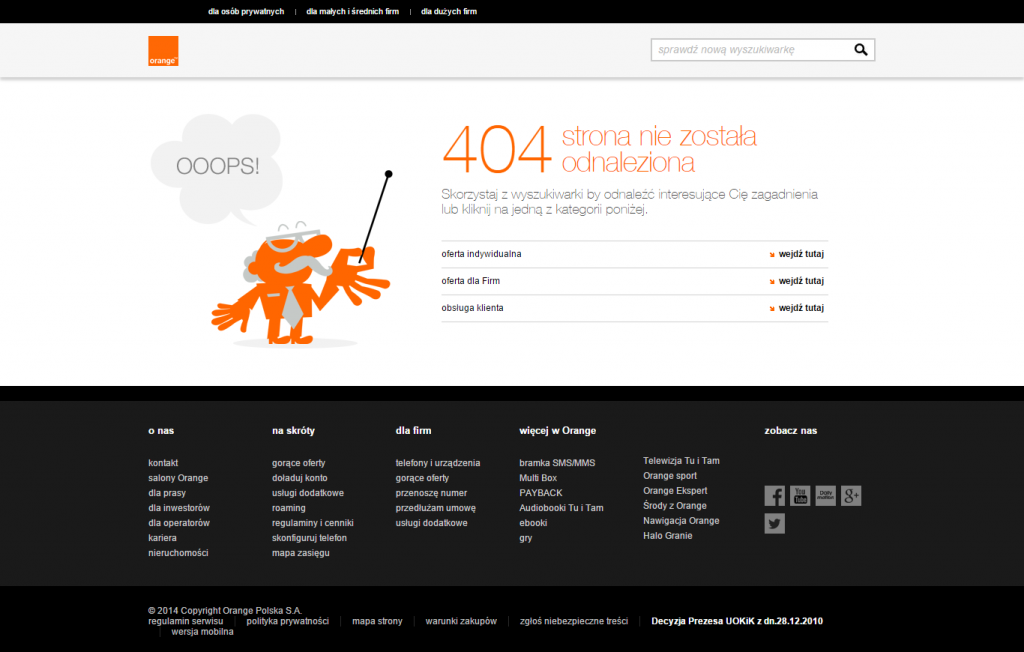Screen dimensions: 1024x652
Task: Open 'salony Orange' footer link
Action: click(x=178, y=478)
